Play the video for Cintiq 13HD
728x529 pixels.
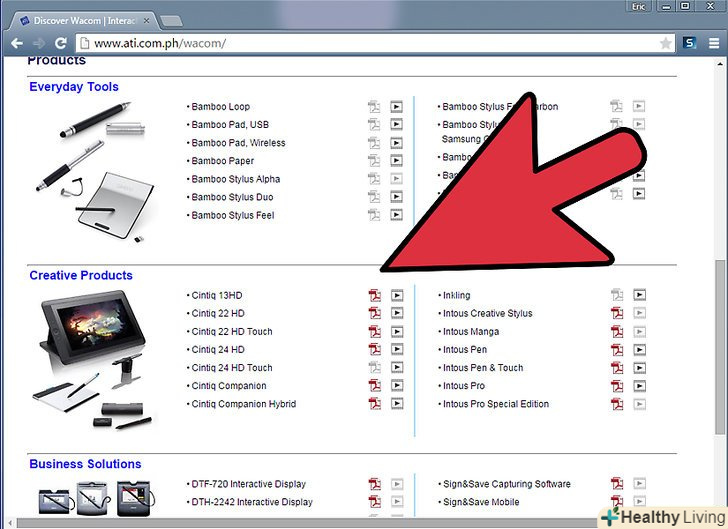click(x=397, y=295)
